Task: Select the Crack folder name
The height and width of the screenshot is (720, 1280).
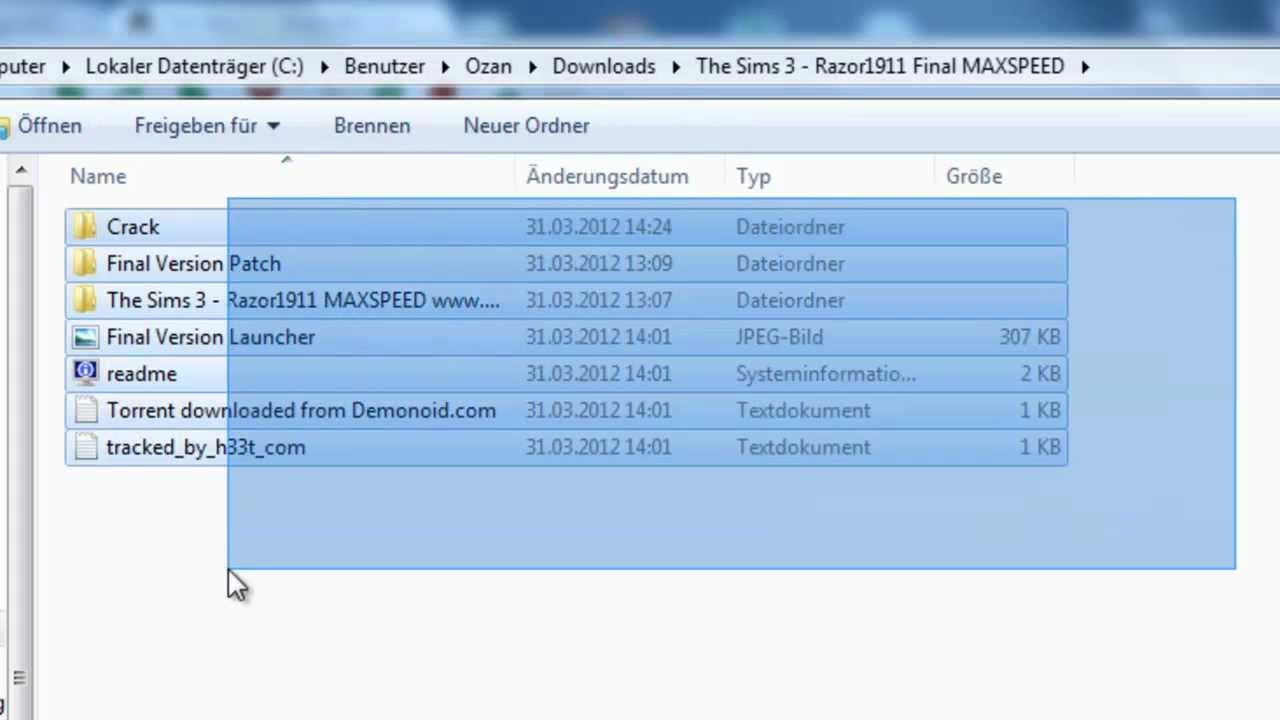Action: [133, 227]
